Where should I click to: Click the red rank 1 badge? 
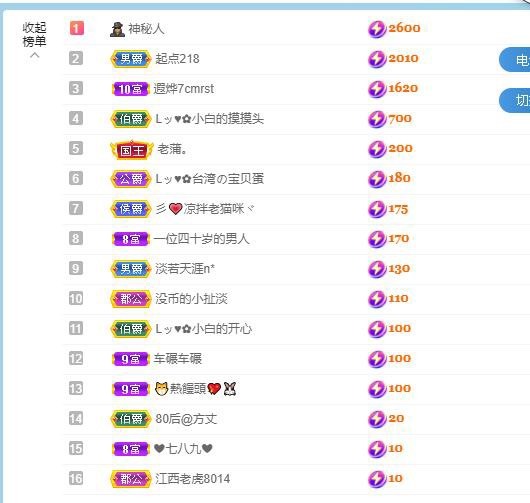[x=77, y=28]
